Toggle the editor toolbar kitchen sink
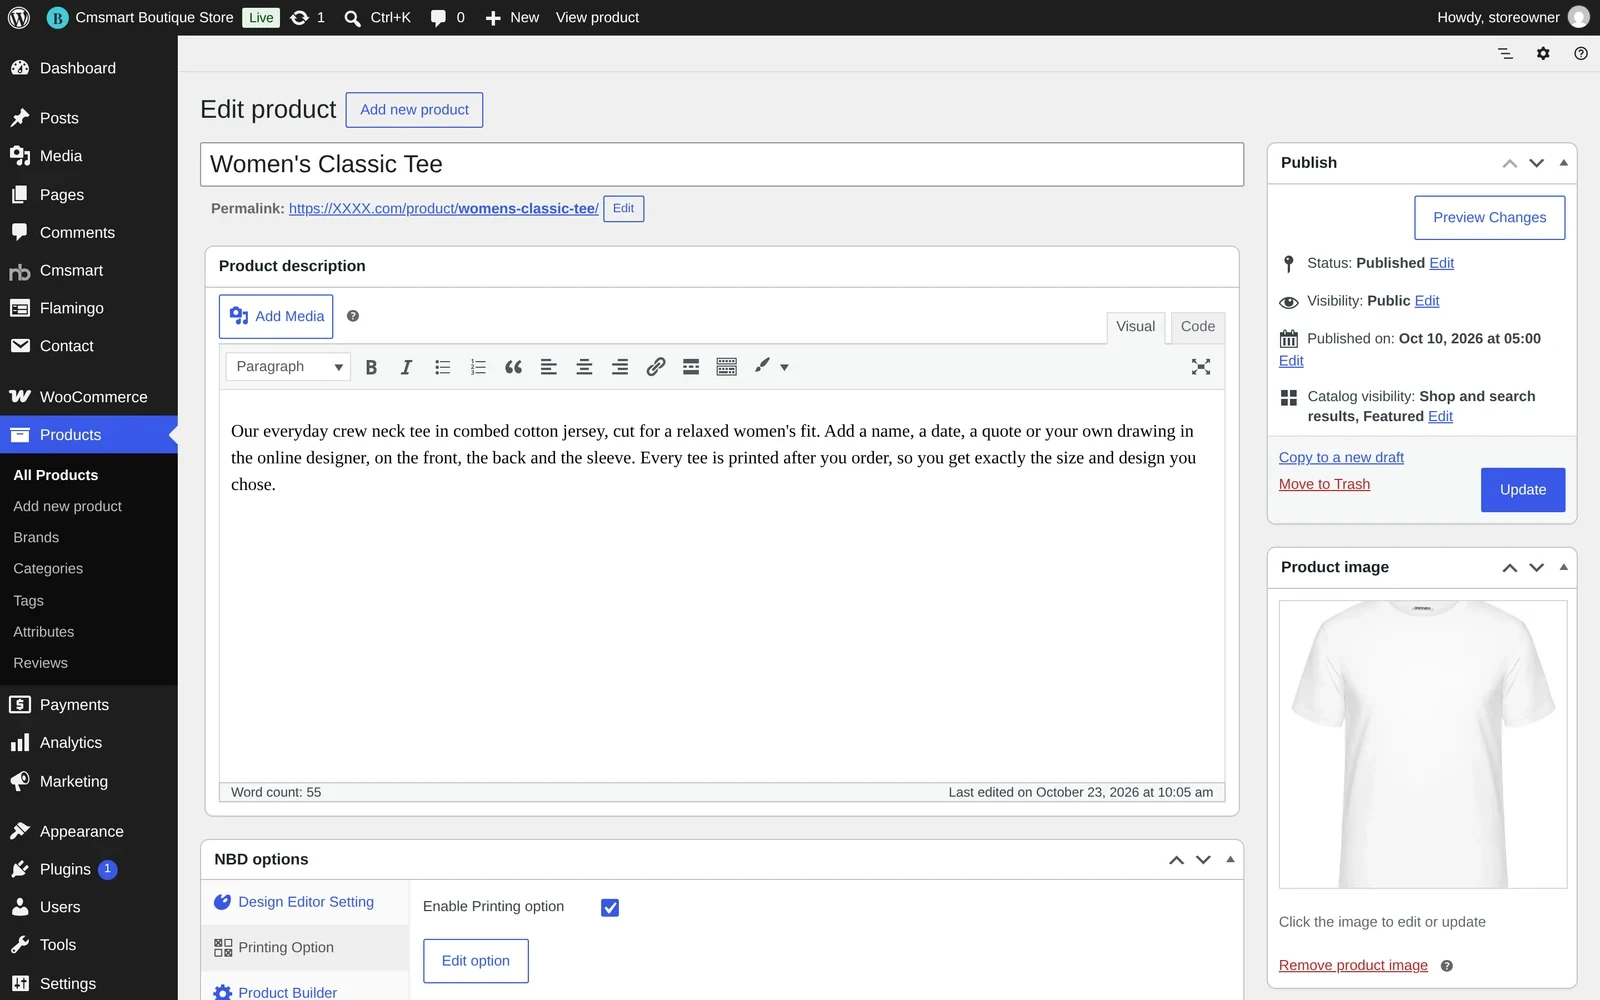Screen dimensions: 1600x1000 727,367
